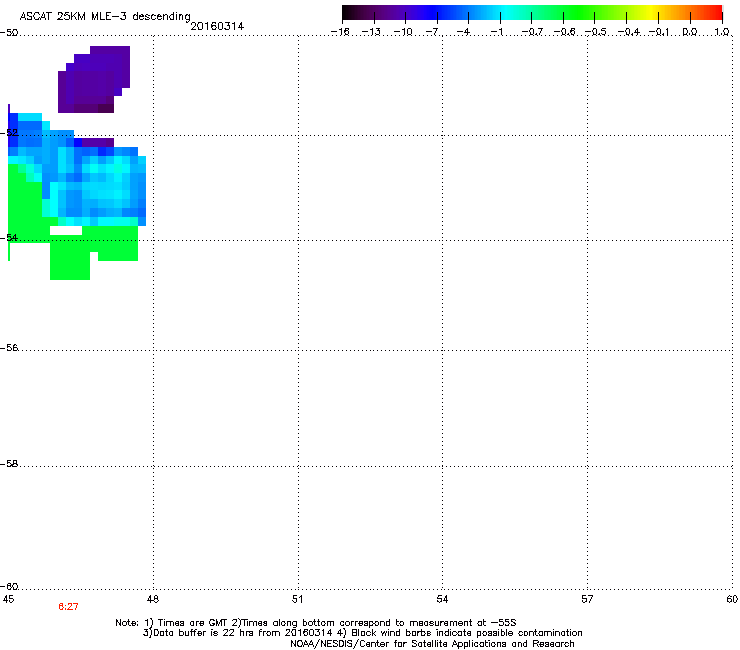The height and width of the screenshot is (650, 740).
Task: Click the color bar's green region
Action: (x=580, y=12)
